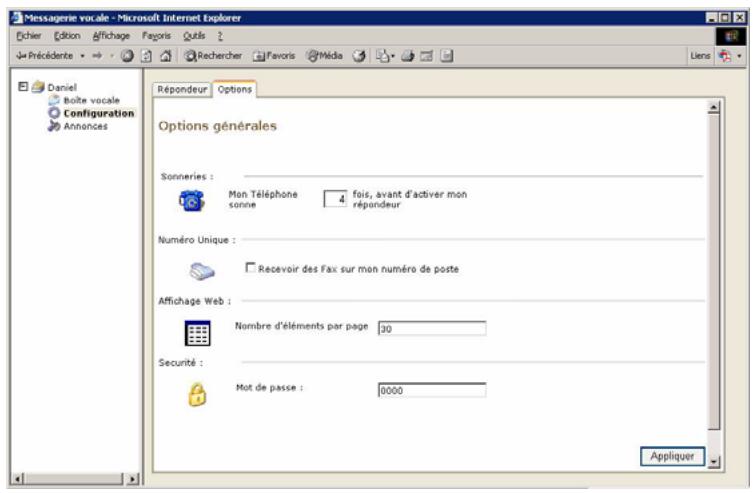Click the Média toolbar button
This screenshot has width=756, height=493.
pyautogui.click(x=324, y=56)
